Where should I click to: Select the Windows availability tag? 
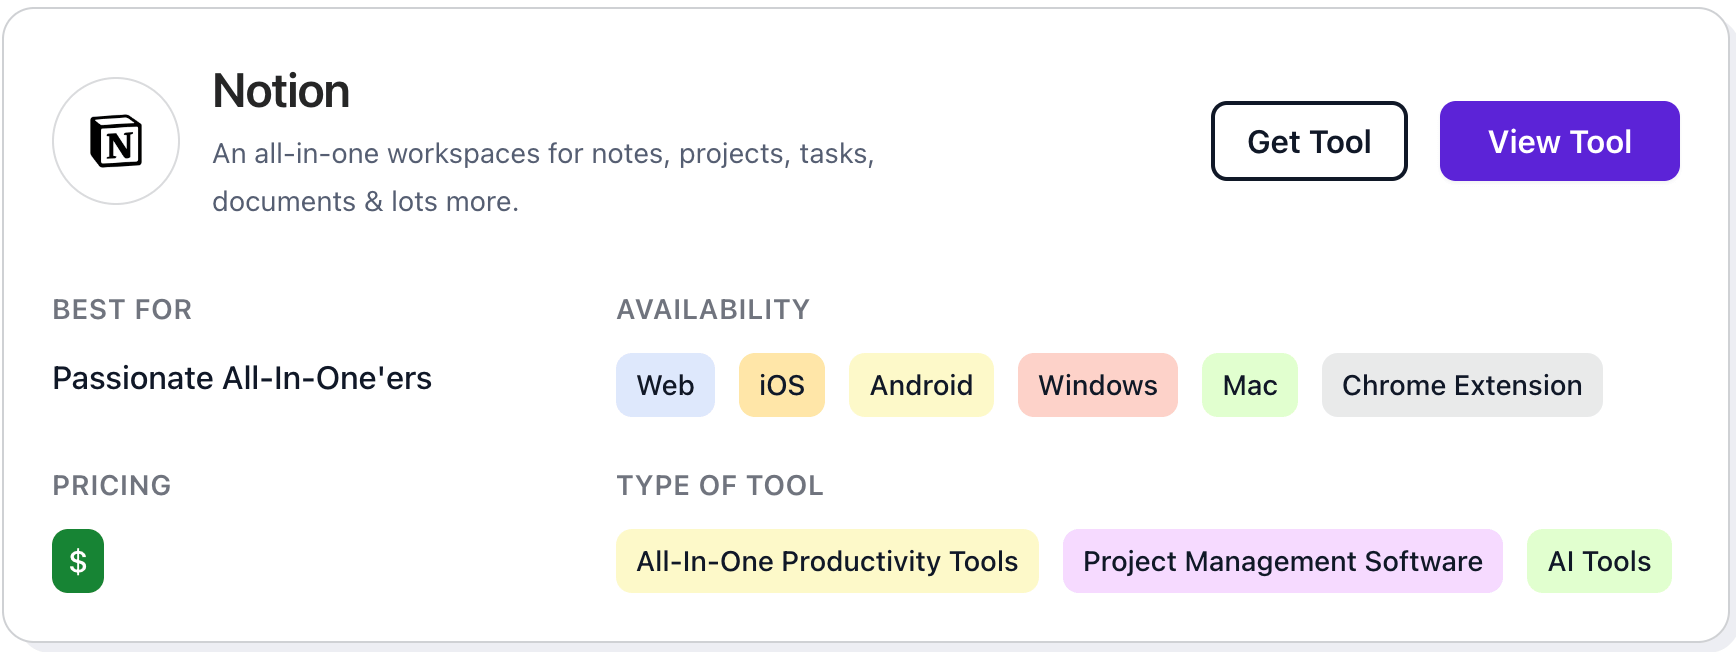1097,385
